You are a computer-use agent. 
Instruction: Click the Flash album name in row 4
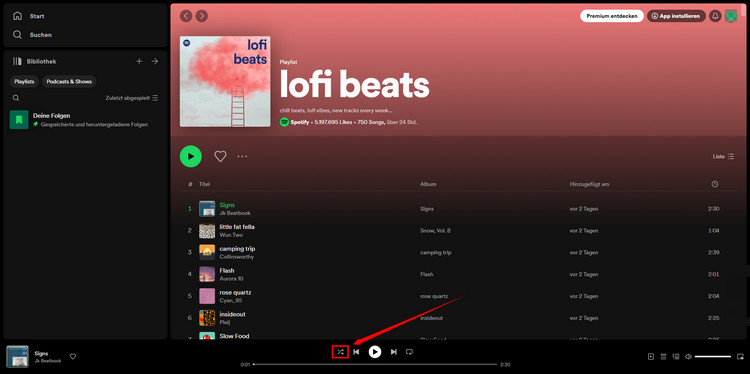(x=427, y=275)
